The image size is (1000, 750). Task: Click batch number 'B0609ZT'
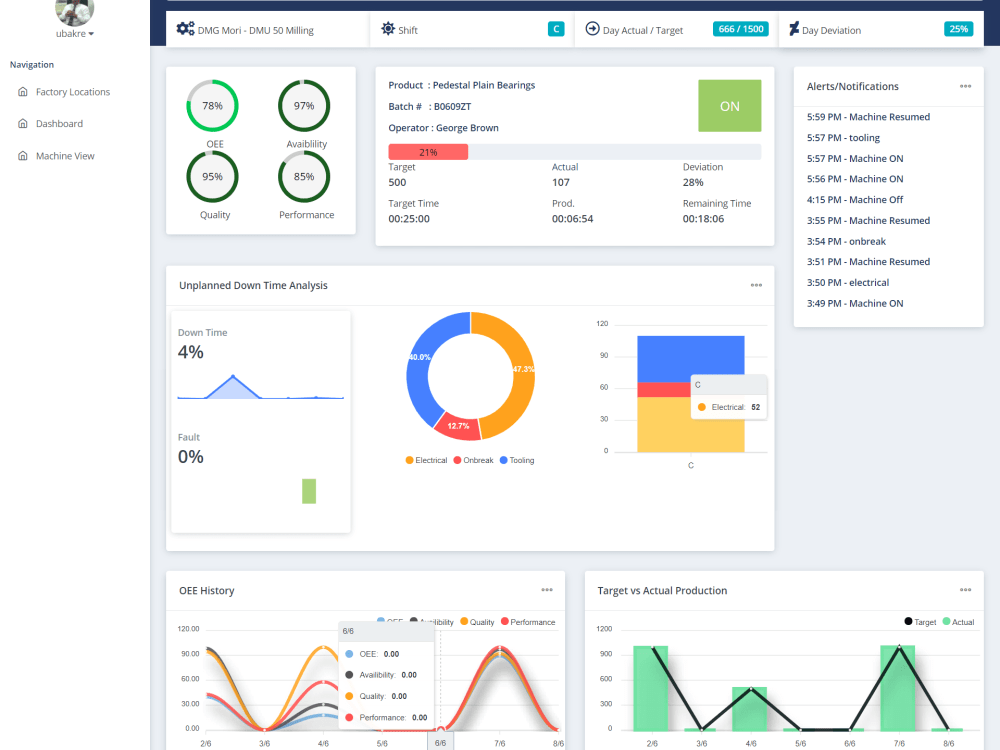(x=452, y=107)
